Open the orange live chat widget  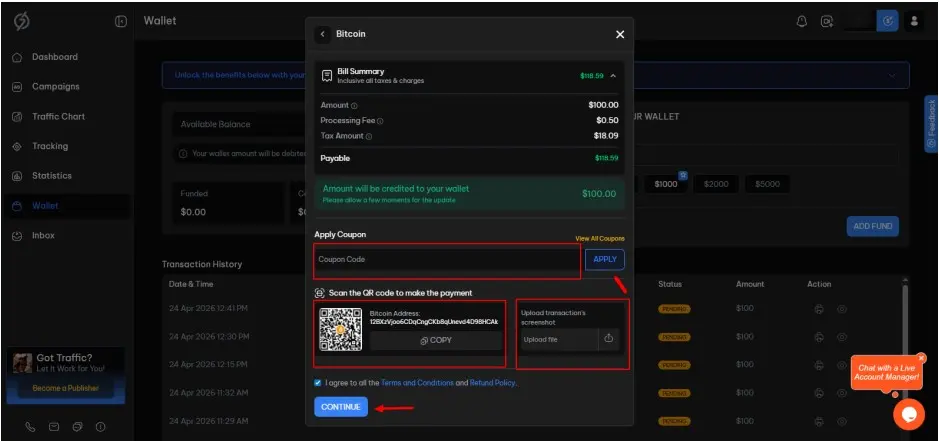[x=908, y=414]
